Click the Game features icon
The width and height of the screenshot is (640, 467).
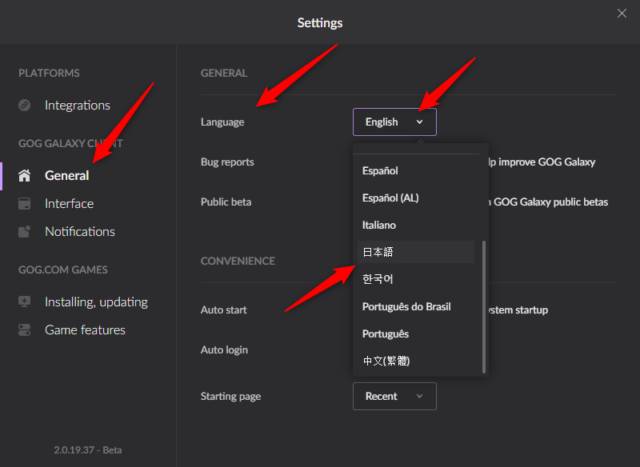[x=25, y=330]
